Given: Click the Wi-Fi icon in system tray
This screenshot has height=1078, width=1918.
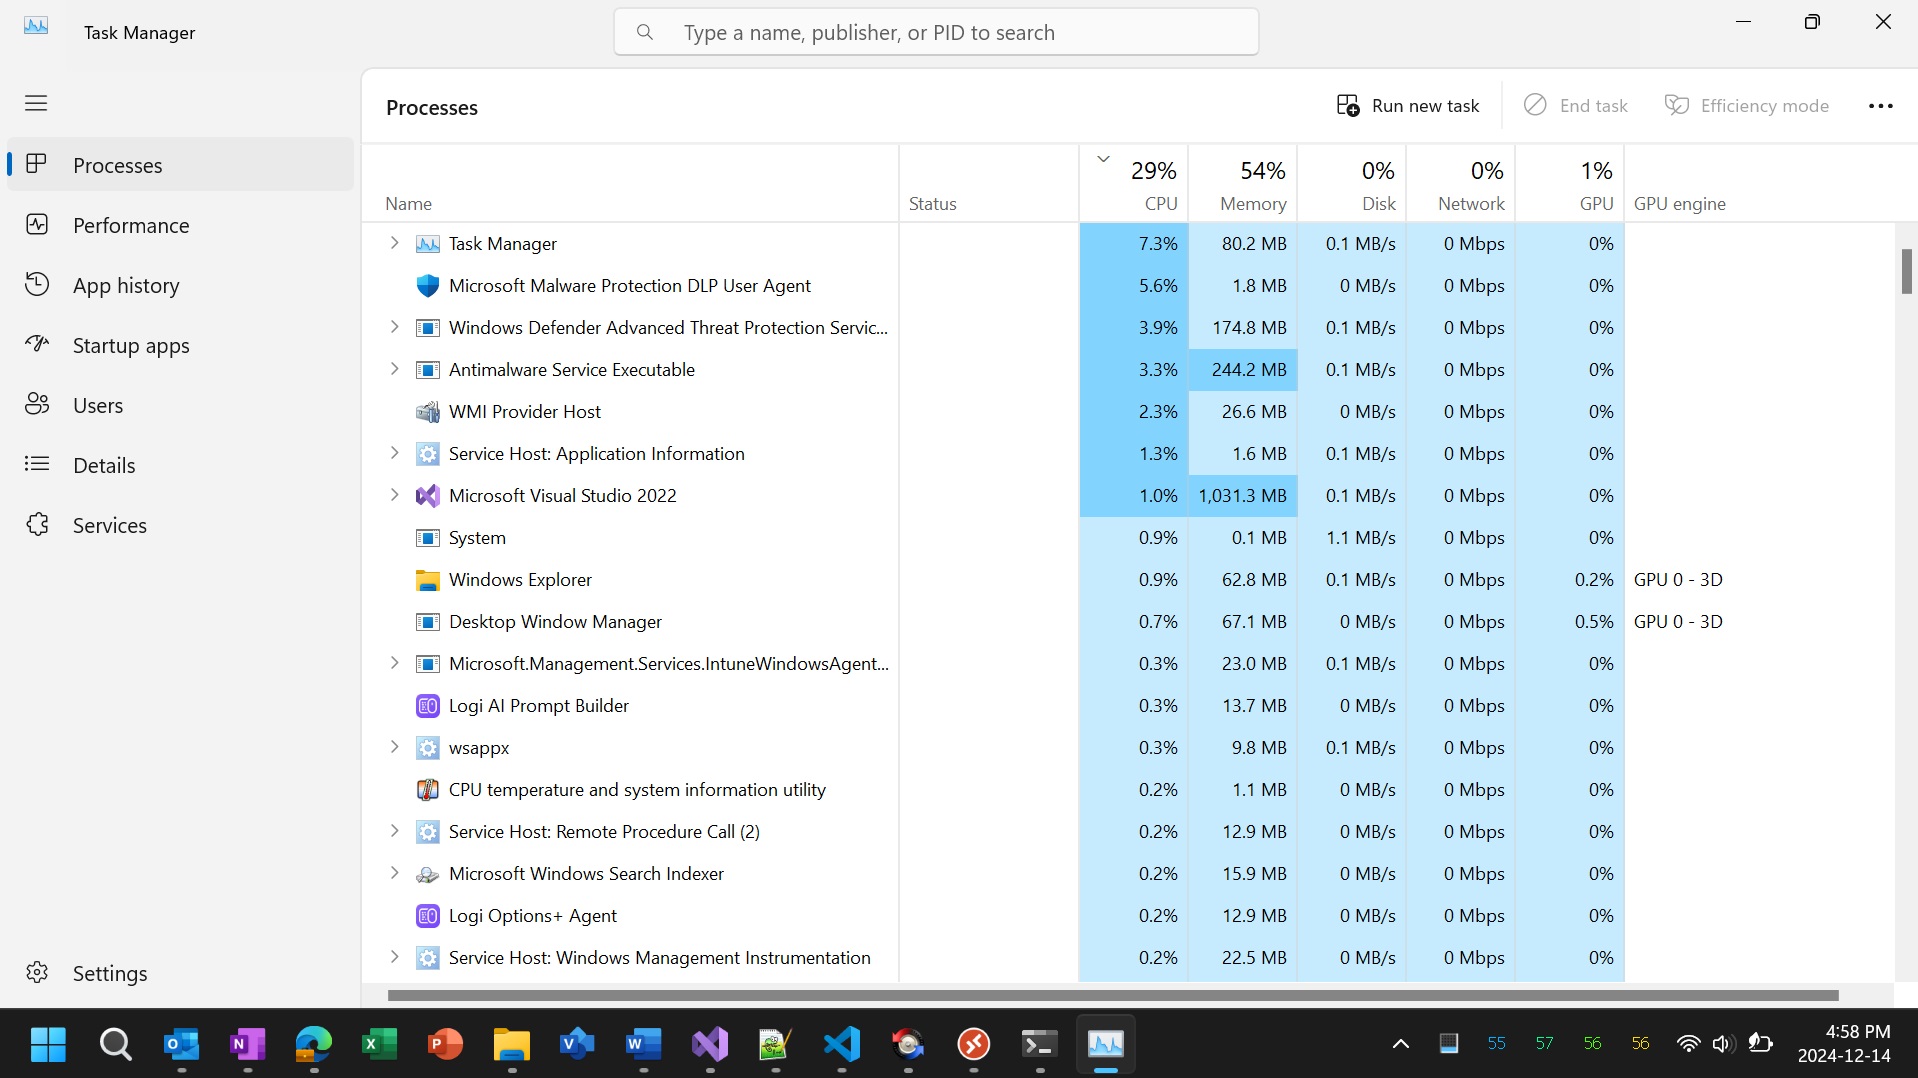Looking at the screenshot, I should click(1688, 1044).
